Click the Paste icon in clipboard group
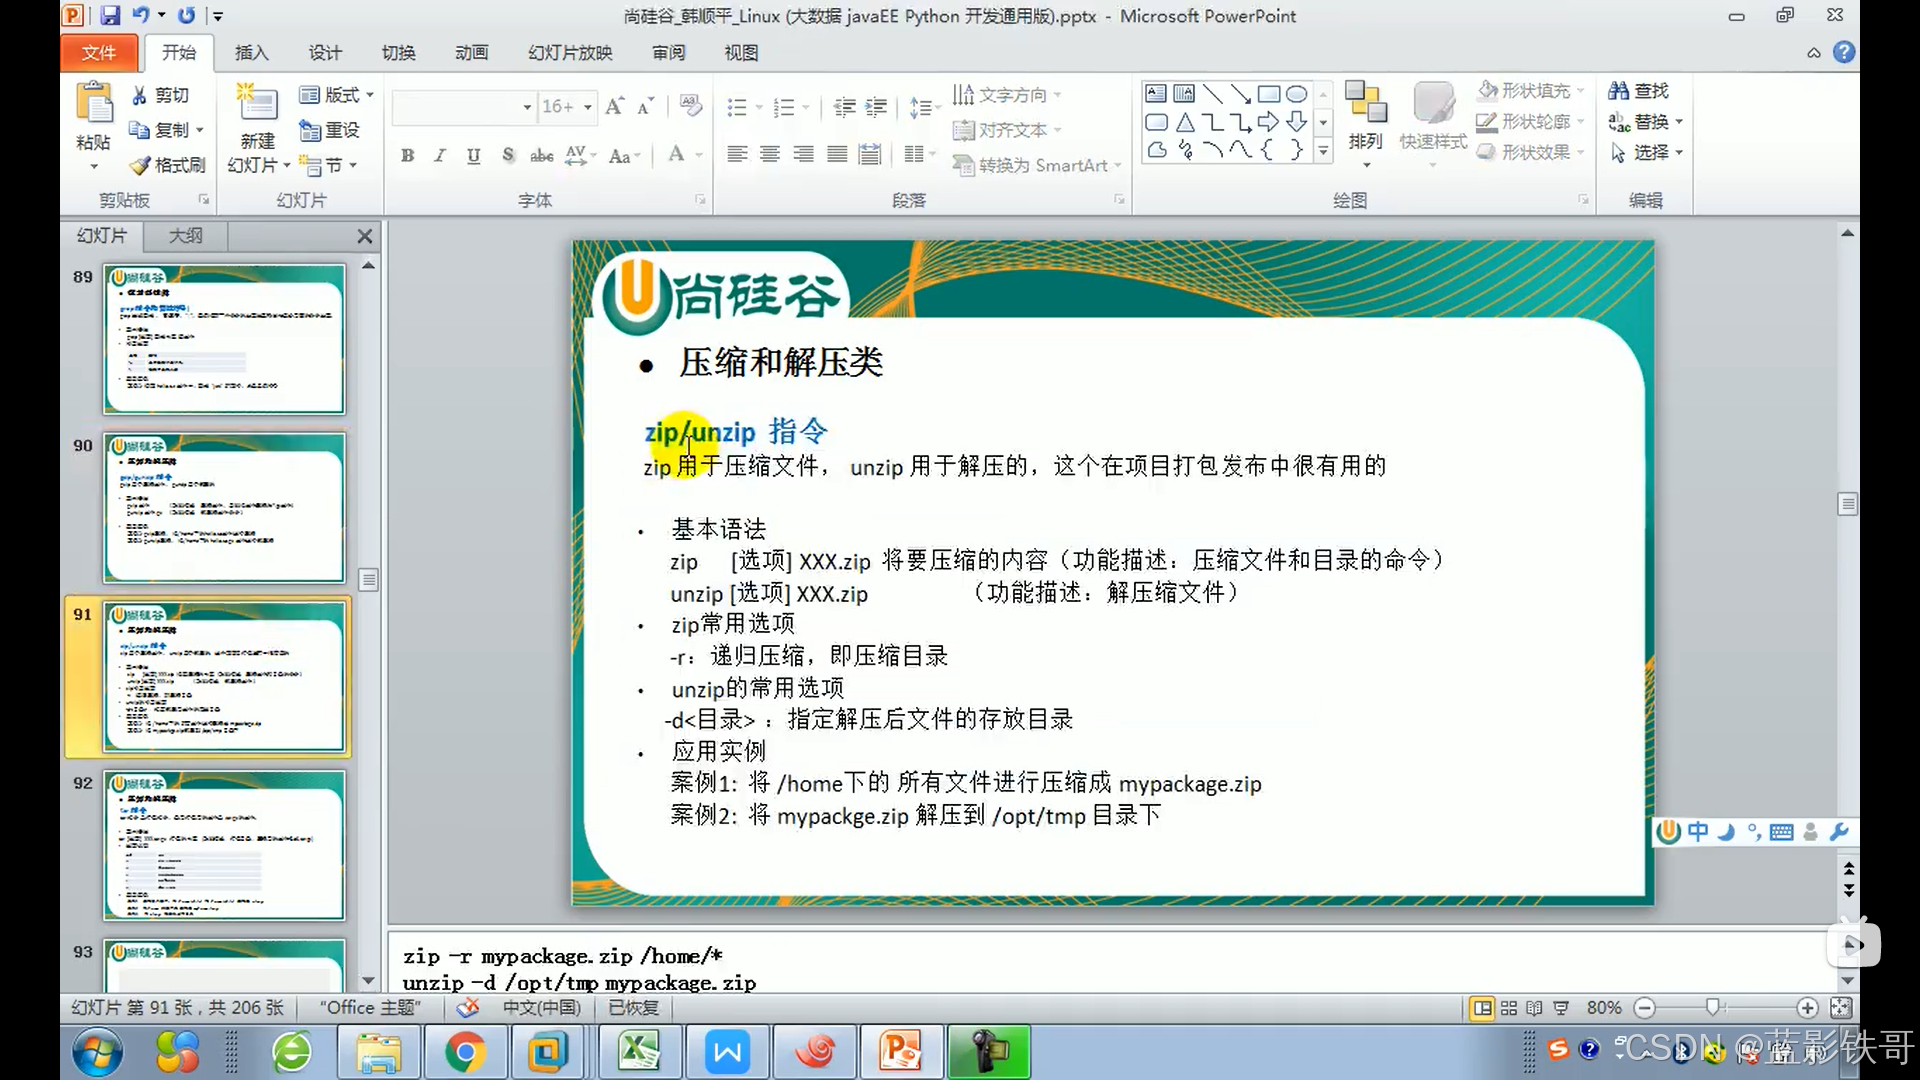 pyautogui.click(x=95, y=105)
